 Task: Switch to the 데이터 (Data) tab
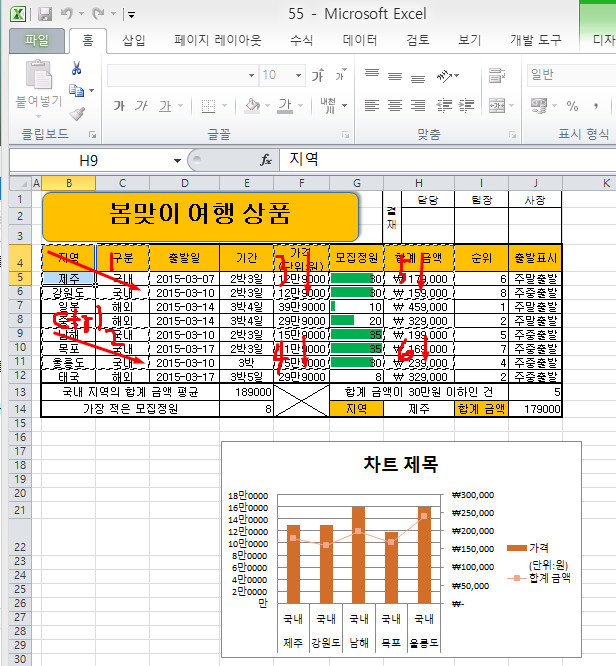(x=359, y=40)
